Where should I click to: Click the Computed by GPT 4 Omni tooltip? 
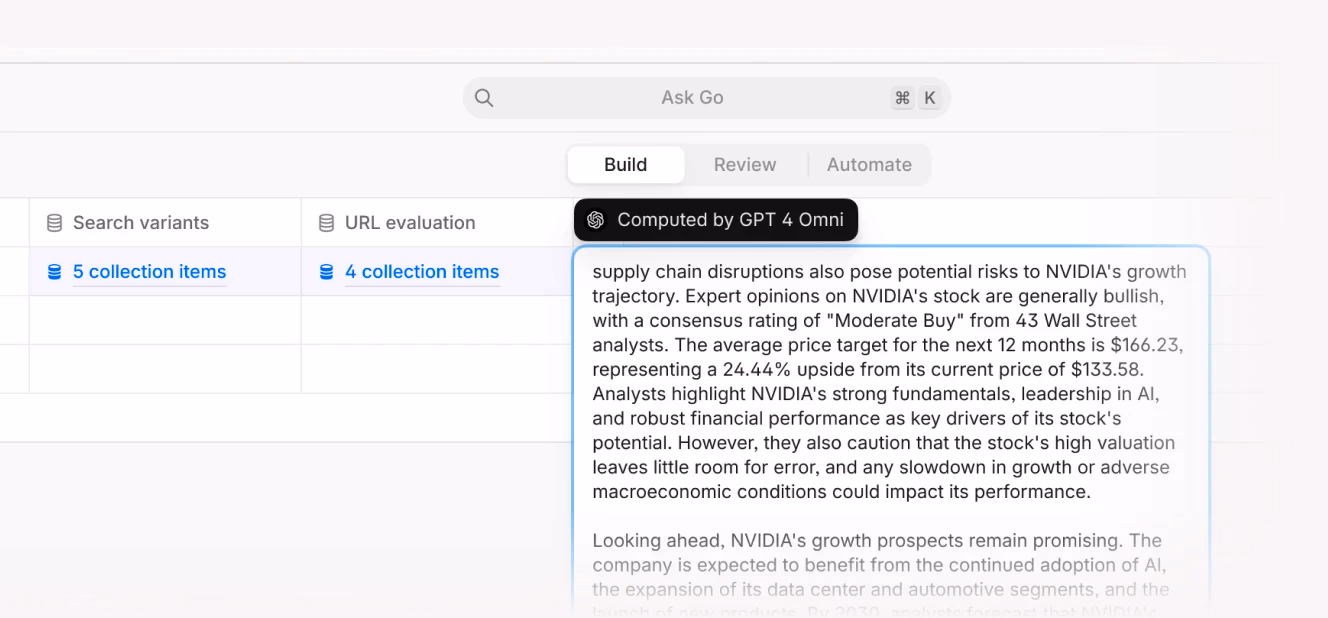(716, 220)
